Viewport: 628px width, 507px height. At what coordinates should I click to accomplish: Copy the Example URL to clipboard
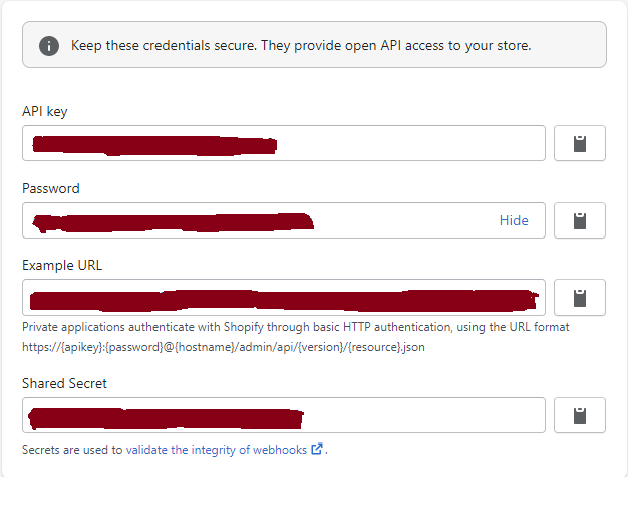click(x=579, y=297)
